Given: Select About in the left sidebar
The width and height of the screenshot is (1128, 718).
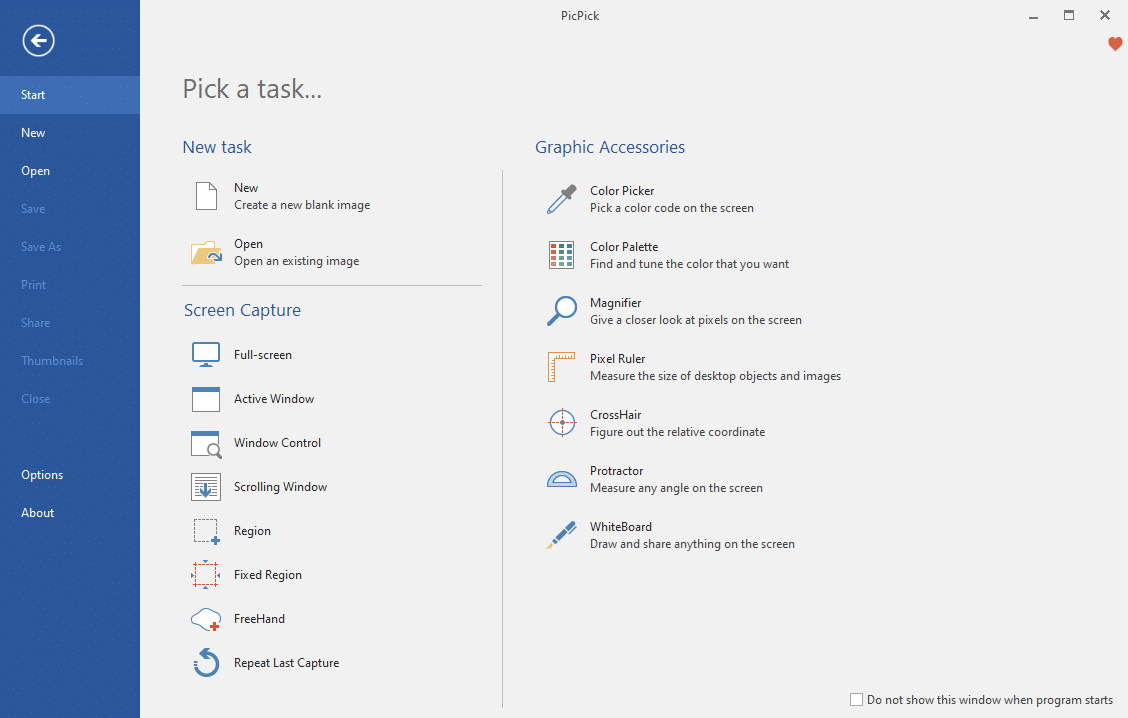Looking at the screenshot, I should click(x=38, y=513).
